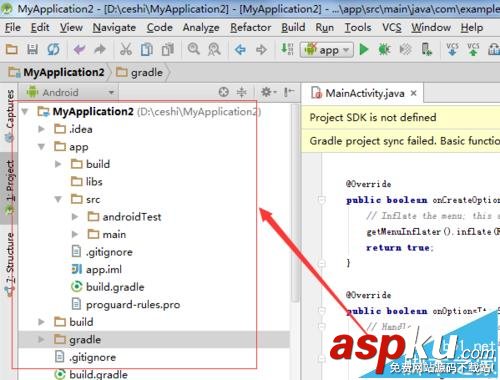The height and width of the screenshot is (380, 500).
Task: Collapse the src folder arrow
Action: tap(58, 199)
